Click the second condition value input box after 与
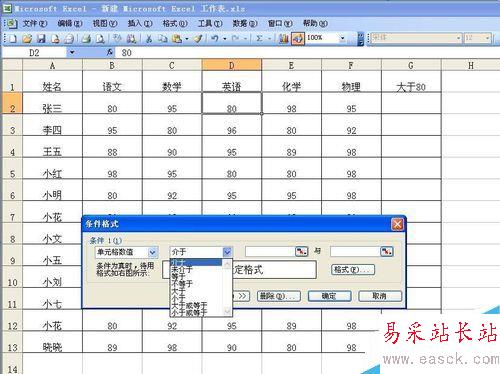 355,251
